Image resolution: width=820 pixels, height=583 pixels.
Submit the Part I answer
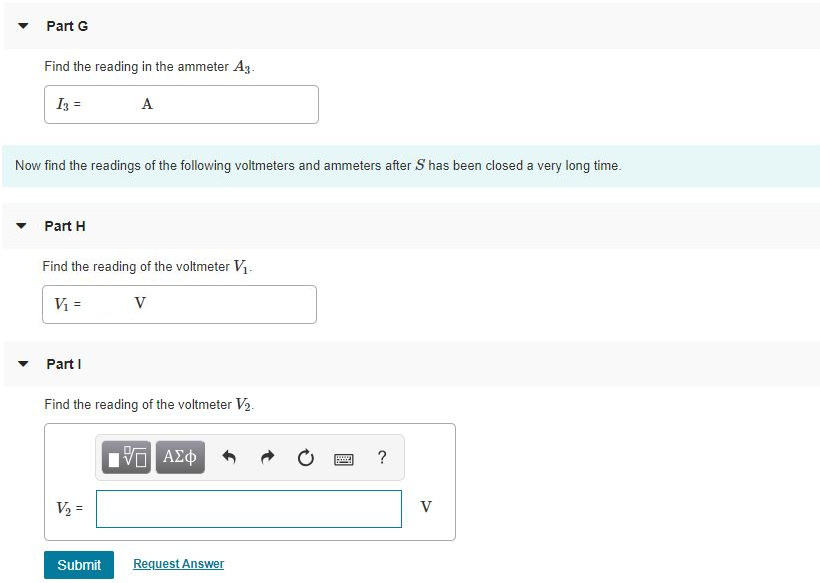tap(79, 565)
